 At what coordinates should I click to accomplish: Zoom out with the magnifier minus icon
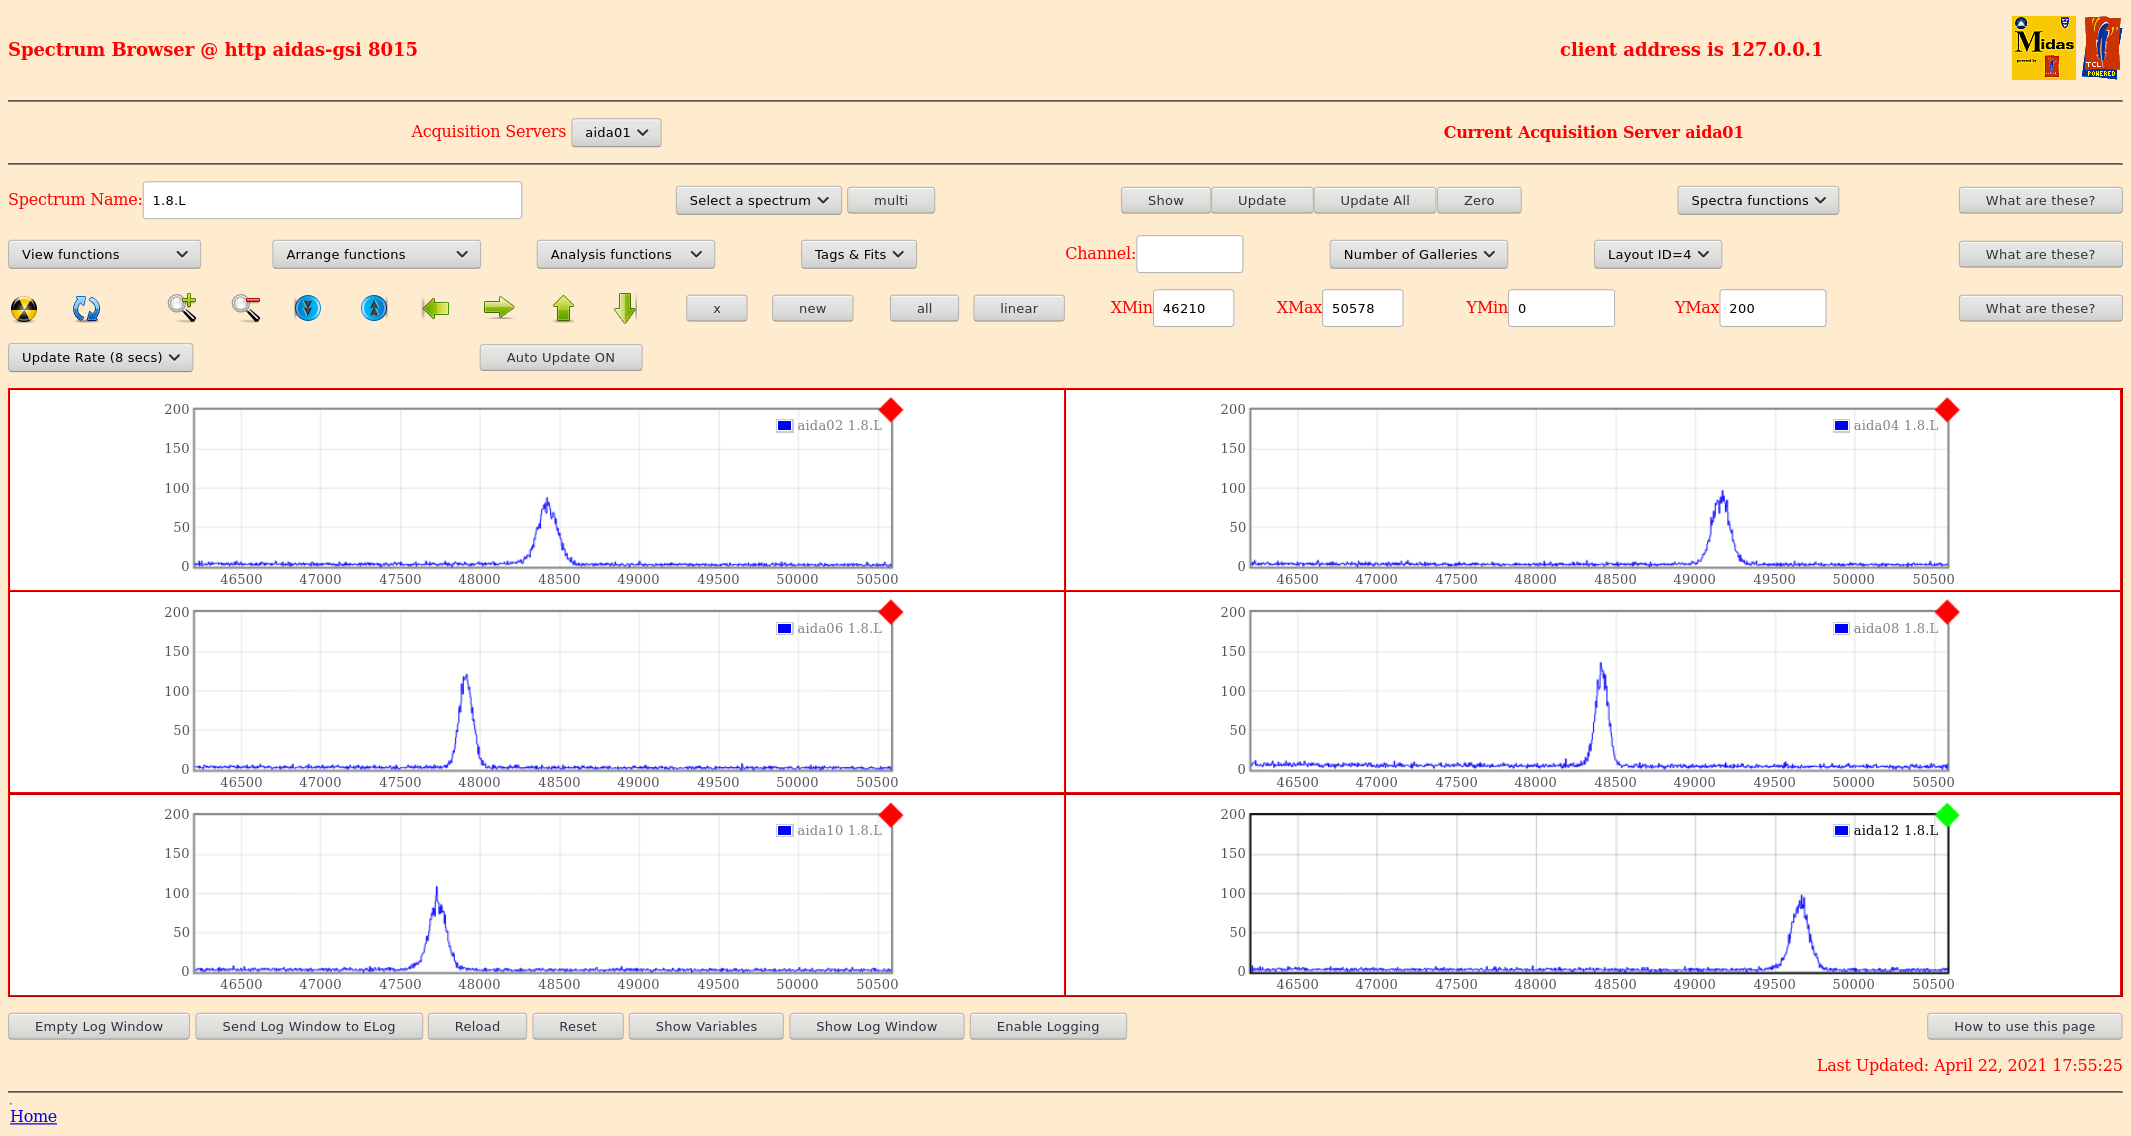pos(246,308)
